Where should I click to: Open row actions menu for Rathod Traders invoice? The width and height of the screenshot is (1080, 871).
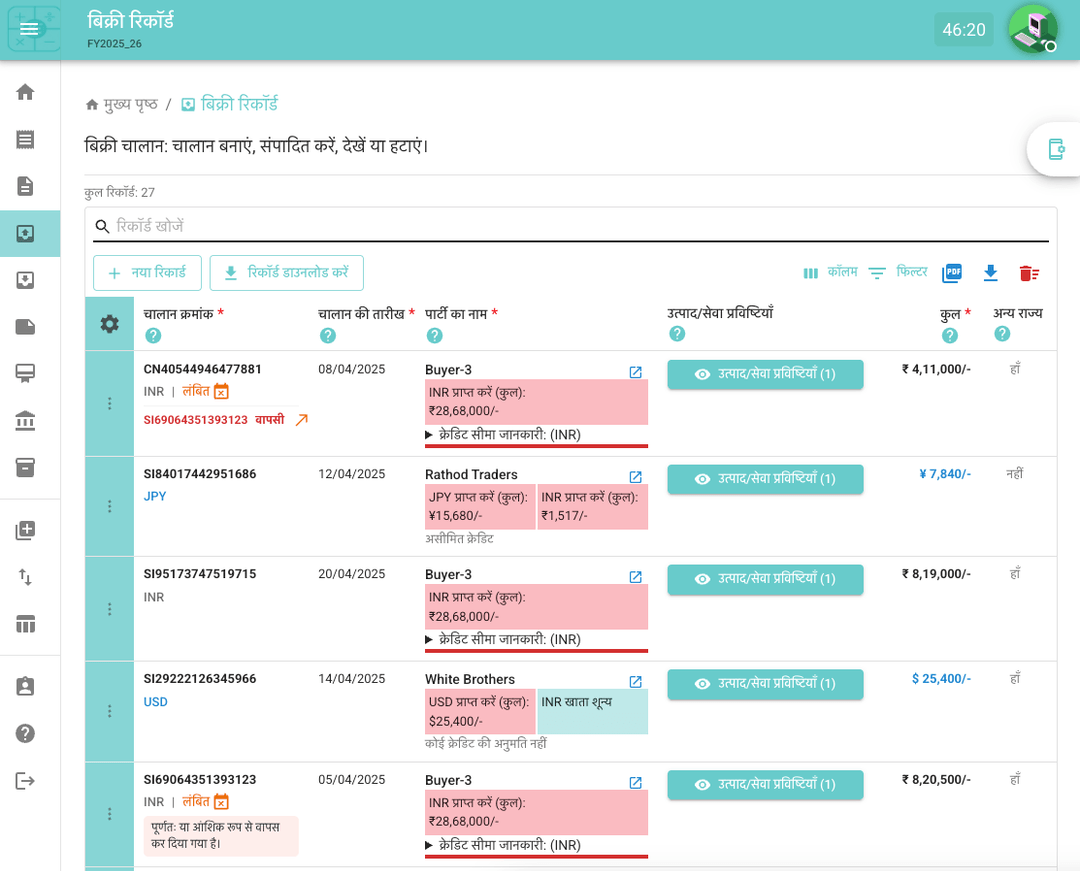click(x=110, y=506)
